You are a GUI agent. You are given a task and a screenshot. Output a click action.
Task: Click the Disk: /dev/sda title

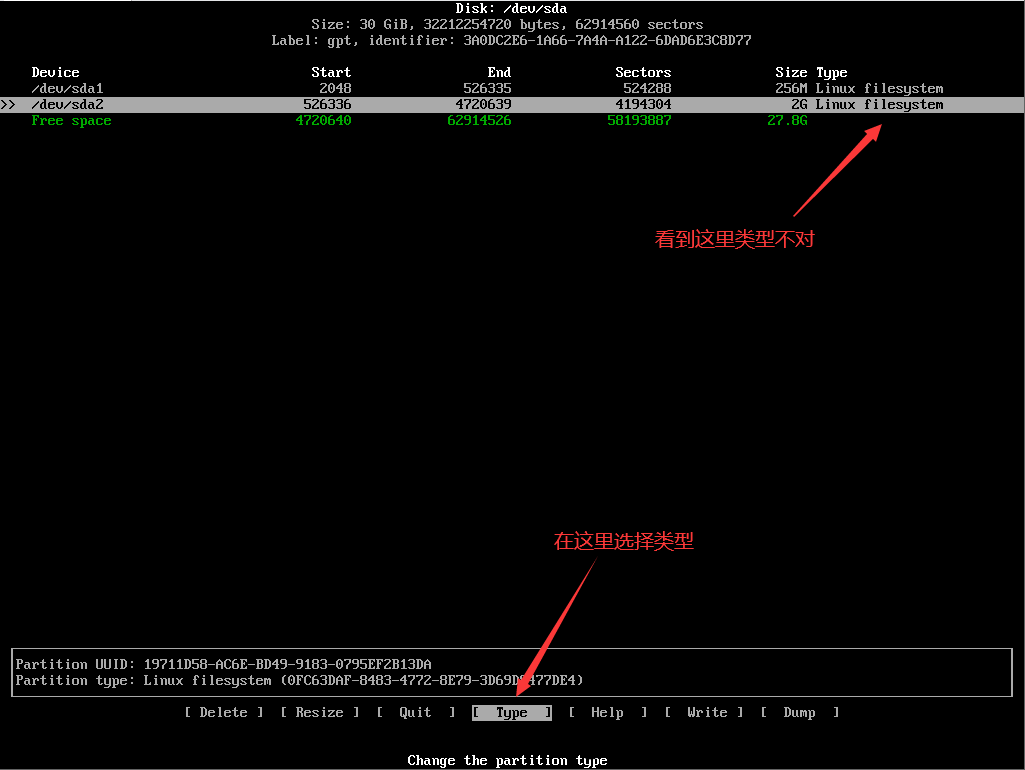coord(511,8)
